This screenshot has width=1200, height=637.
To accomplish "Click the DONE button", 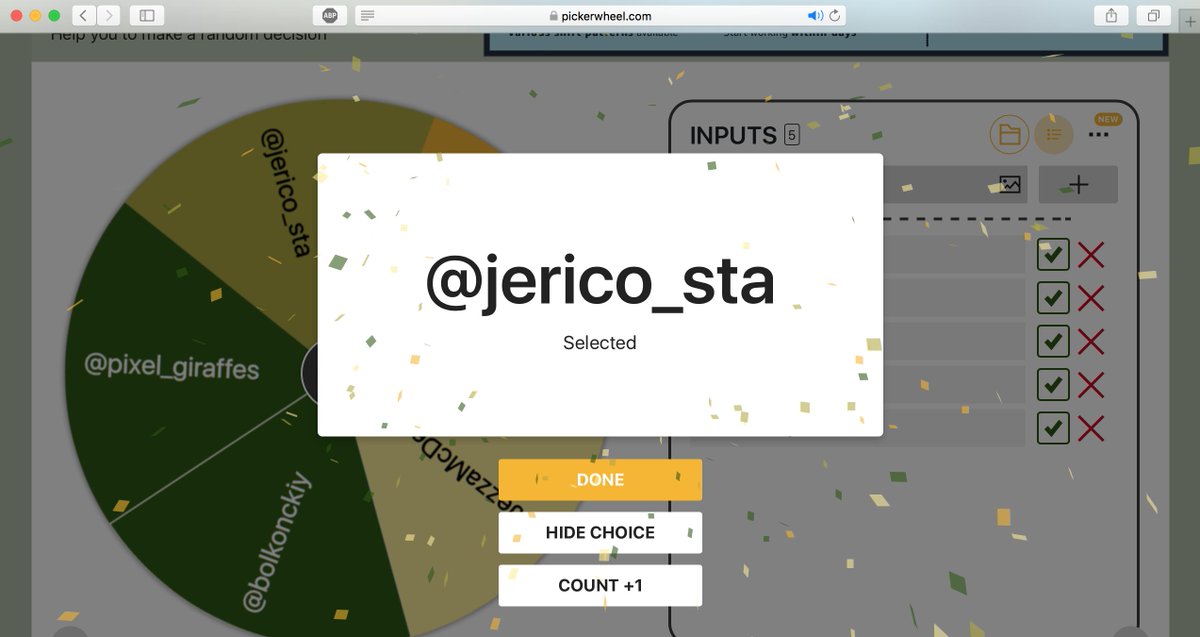I will pos(600,480).
